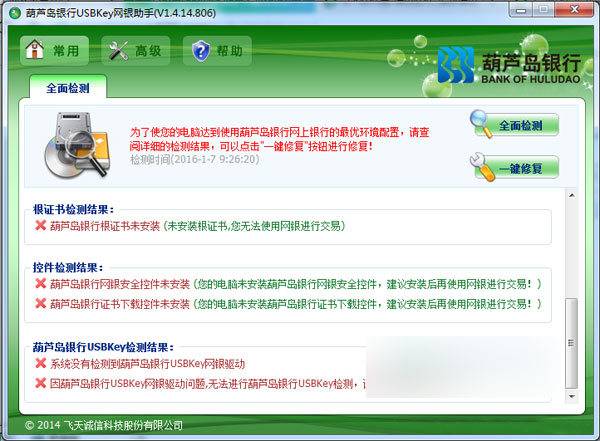Viewport: 600px width, 441px height.
Task: Click the blue question shield icon
Action: click(201, 51)
